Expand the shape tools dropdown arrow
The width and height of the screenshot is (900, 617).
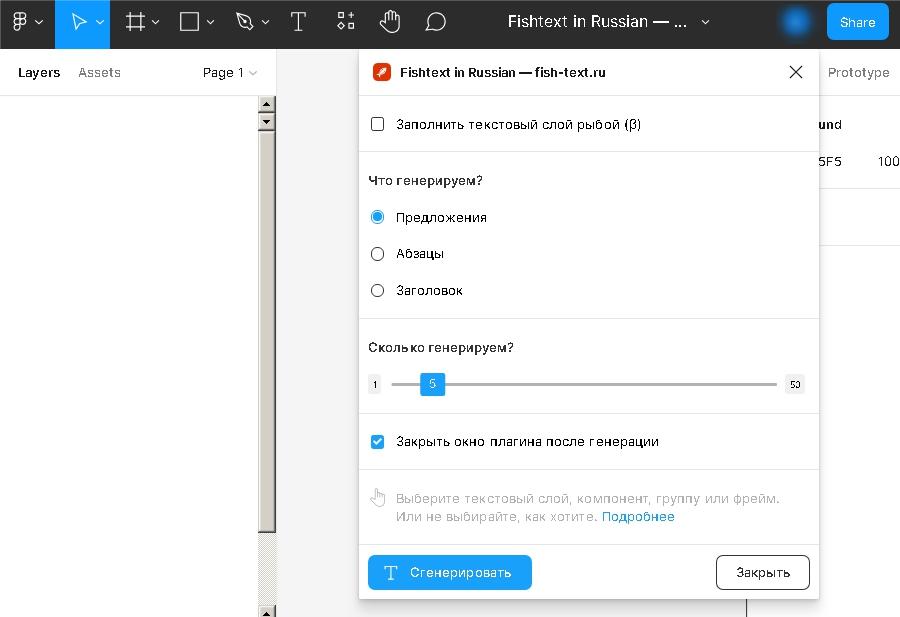[211, 22]
